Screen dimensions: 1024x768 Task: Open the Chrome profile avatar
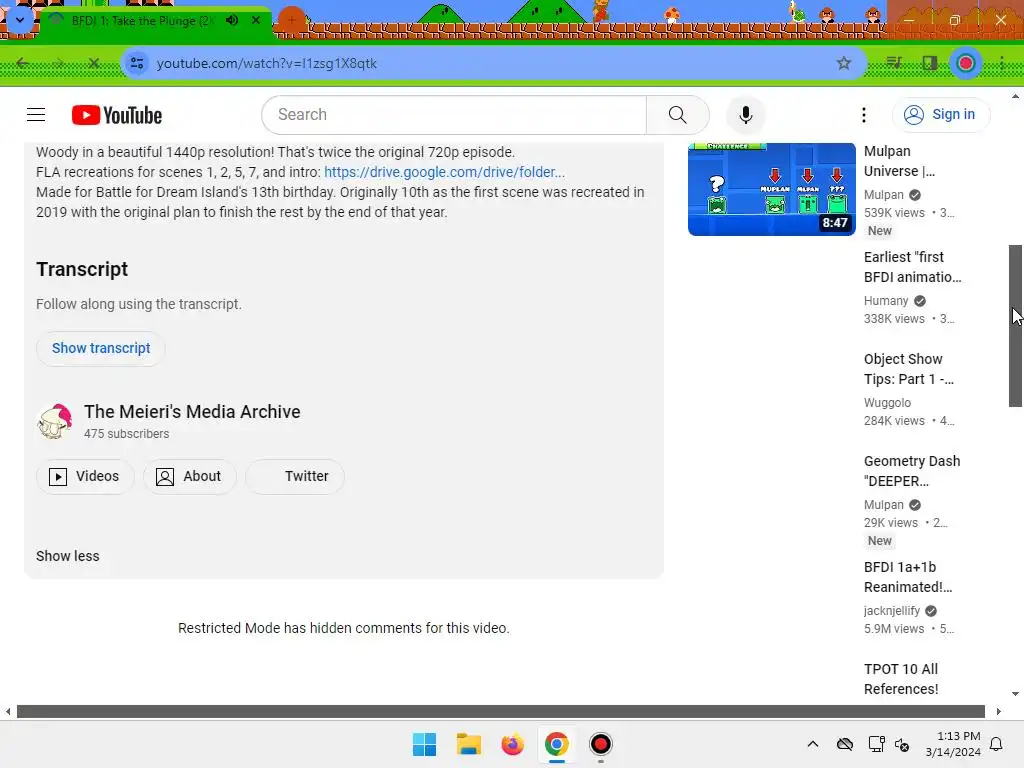[x=966, y=63]
